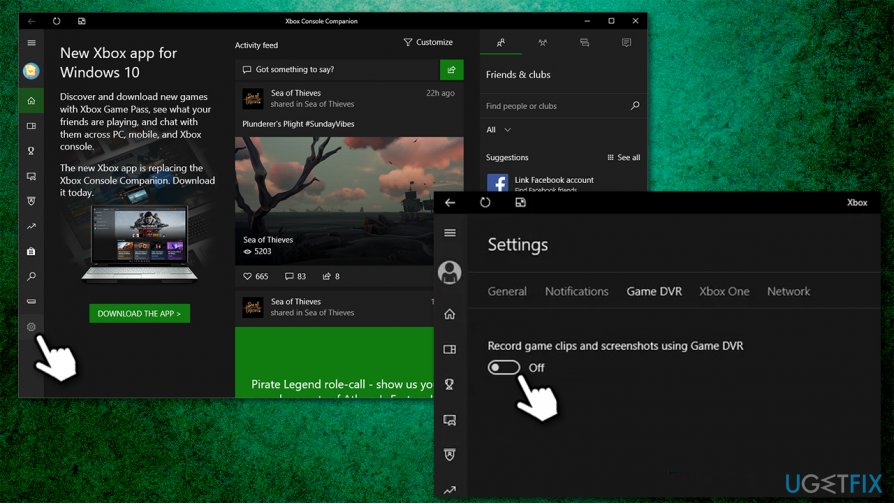894x504 pixels.
Task: Go Home from Xbox Settings sidebar
Action: 450,314
